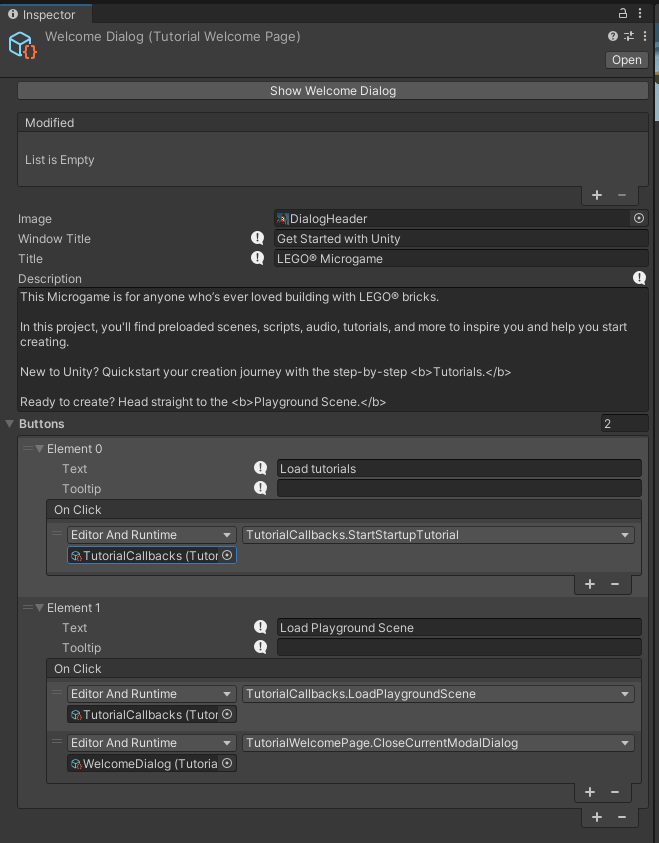The width and height of the screenshot is (659, 843).
Task: Open the component help reference icon
Action: (612, 36)
